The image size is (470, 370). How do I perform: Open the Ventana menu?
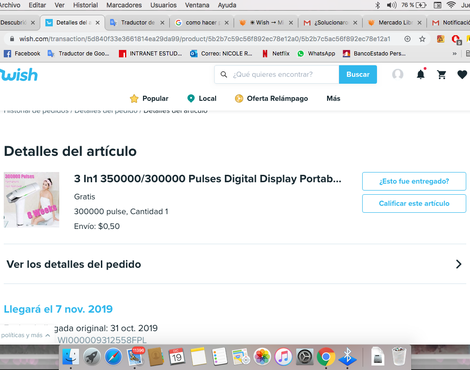pos(197,5)
